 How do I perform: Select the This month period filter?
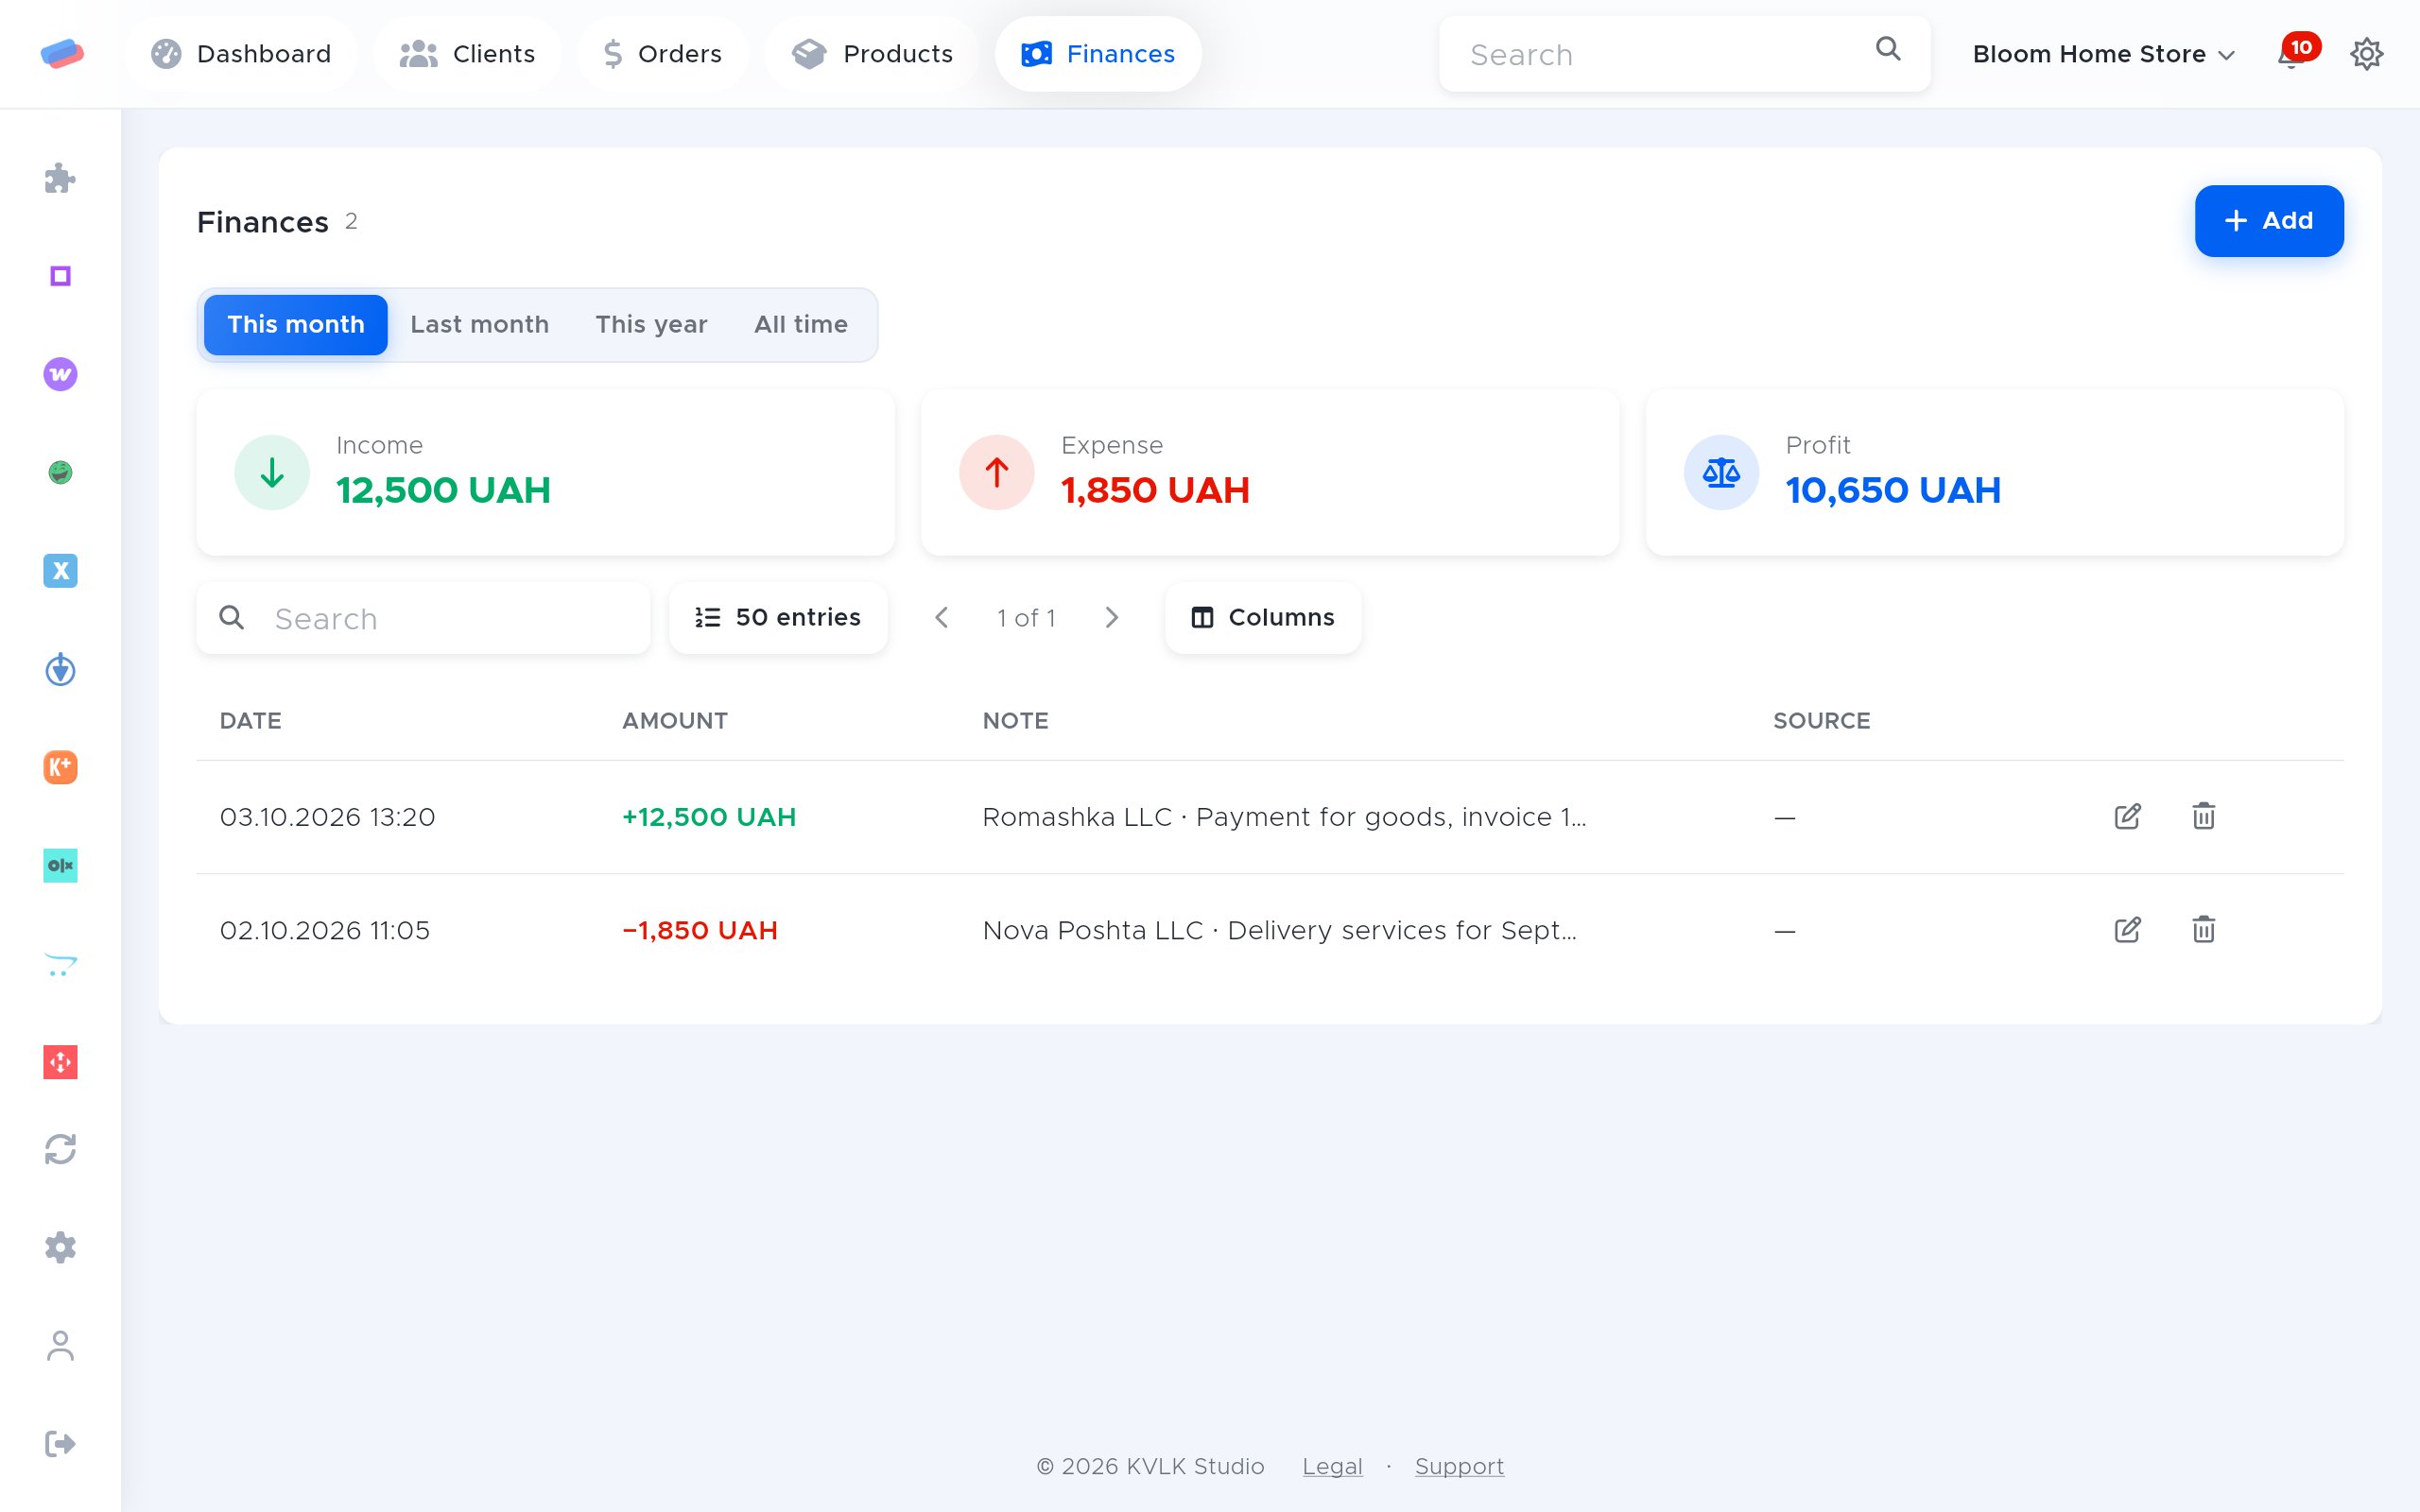(x=295, y=325)
